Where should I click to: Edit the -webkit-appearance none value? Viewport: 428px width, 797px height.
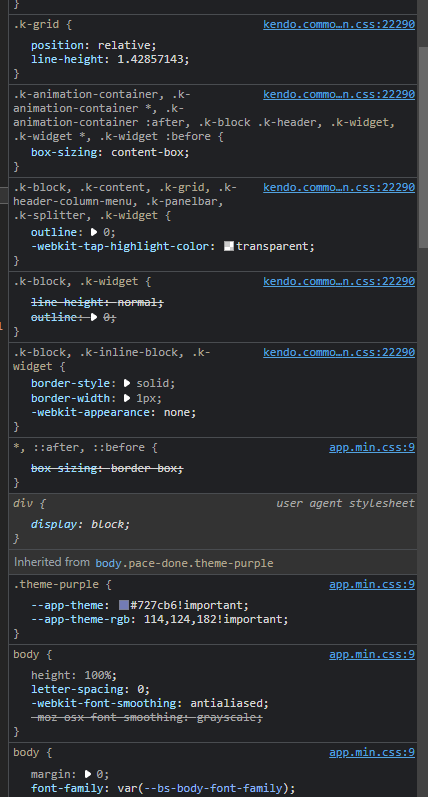179,412
